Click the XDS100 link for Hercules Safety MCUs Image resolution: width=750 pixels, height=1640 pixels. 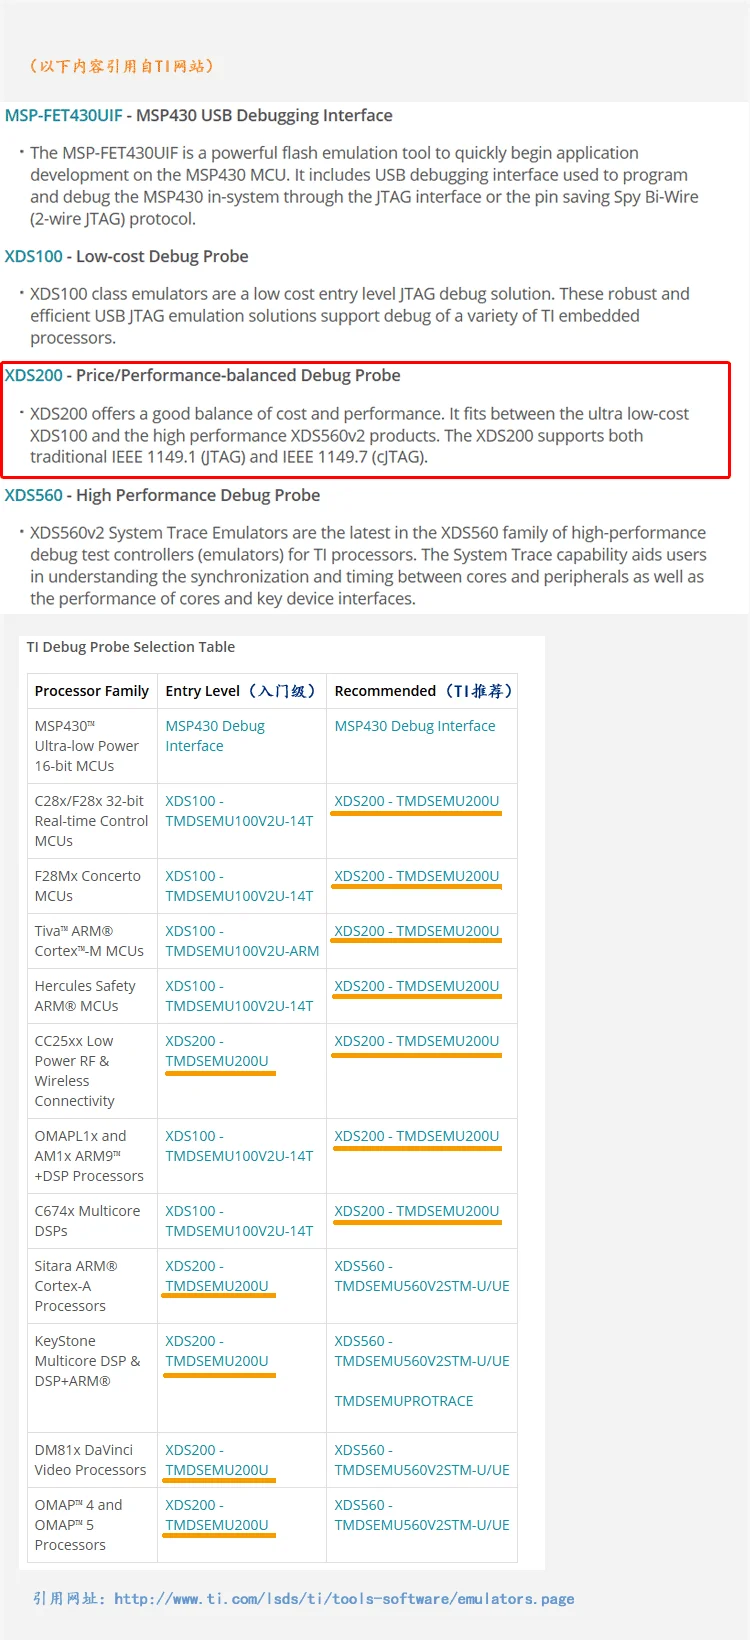[239, 996]
